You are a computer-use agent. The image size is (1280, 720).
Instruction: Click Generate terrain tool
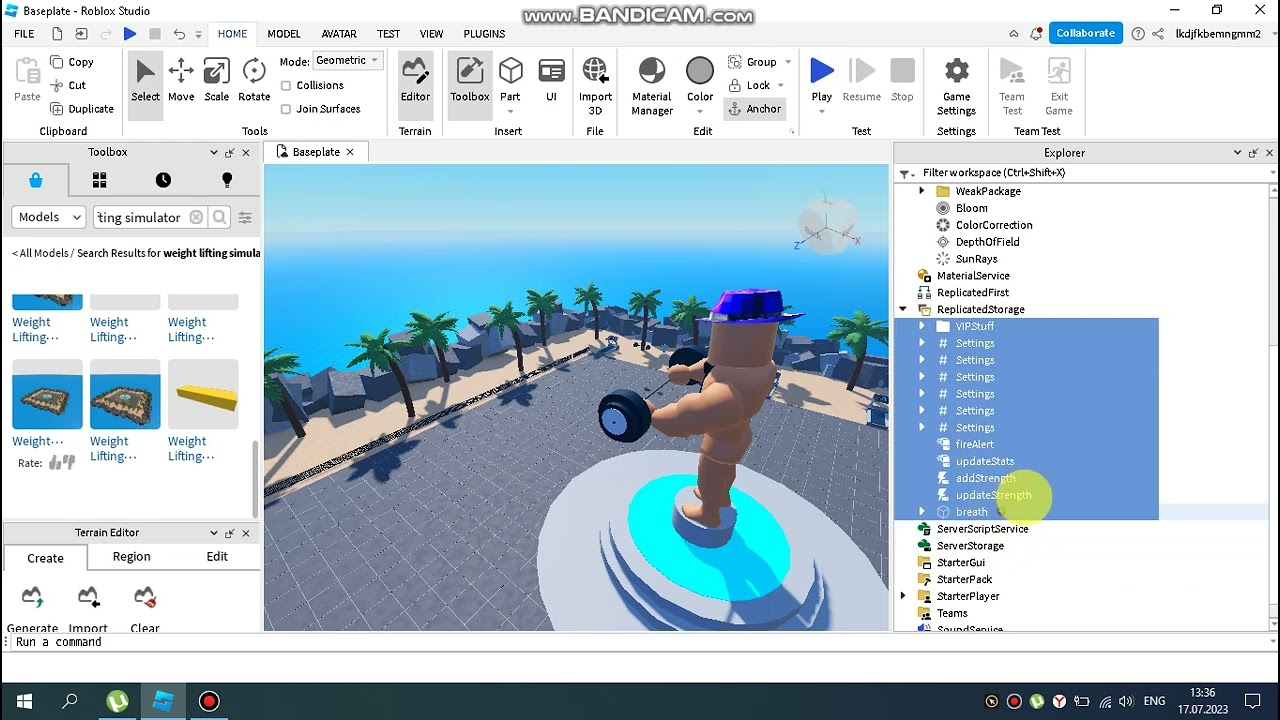coord(32,610)
